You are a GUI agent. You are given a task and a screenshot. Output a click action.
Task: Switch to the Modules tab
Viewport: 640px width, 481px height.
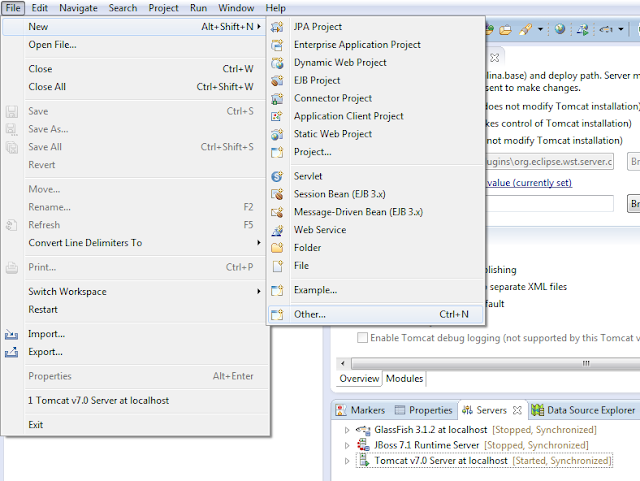pyautogui.click(x=404, y=379)
